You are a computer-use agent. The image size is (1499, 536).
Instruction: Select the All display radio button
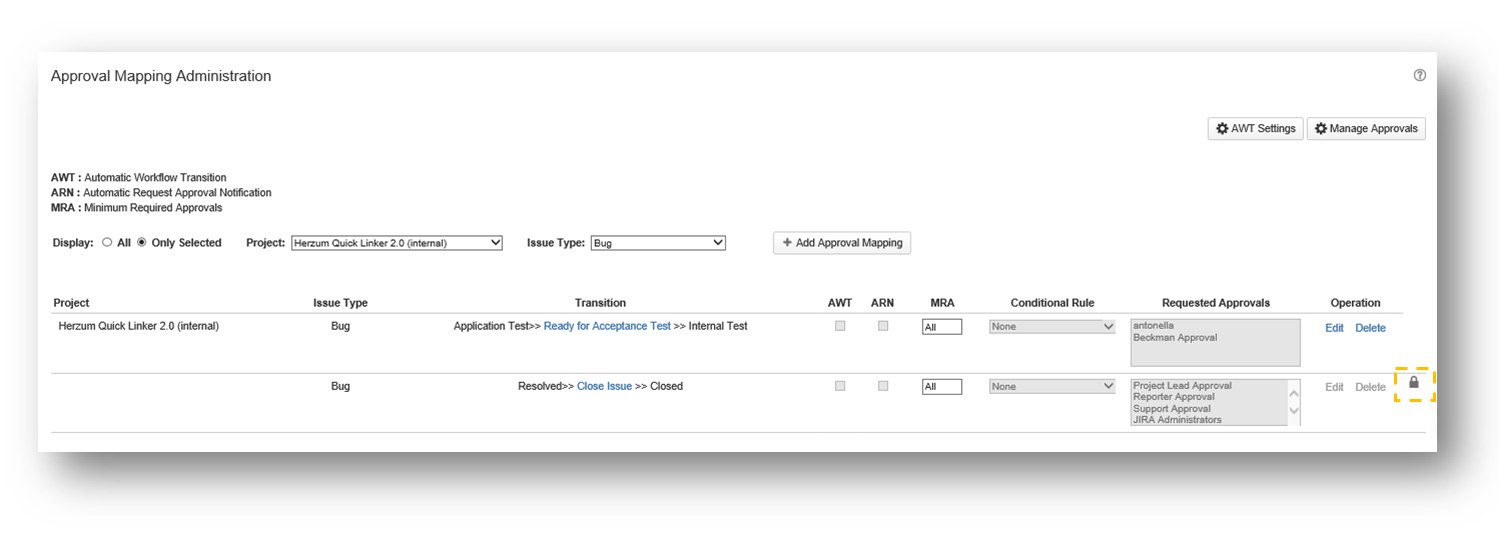tap(107, 243)
